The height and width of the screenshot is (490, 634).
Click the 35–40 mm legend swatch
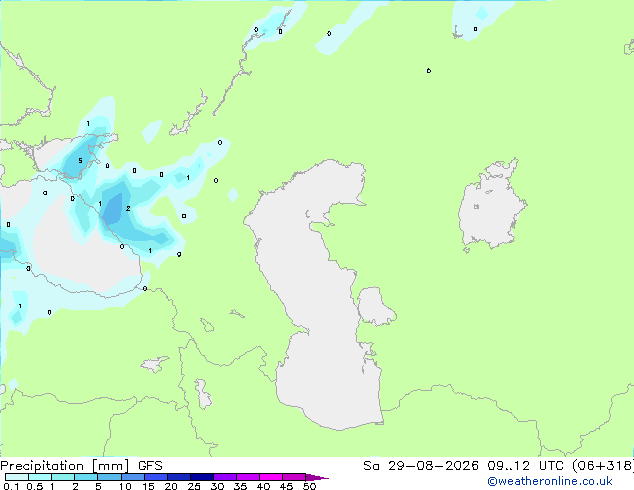click(248, 477)
